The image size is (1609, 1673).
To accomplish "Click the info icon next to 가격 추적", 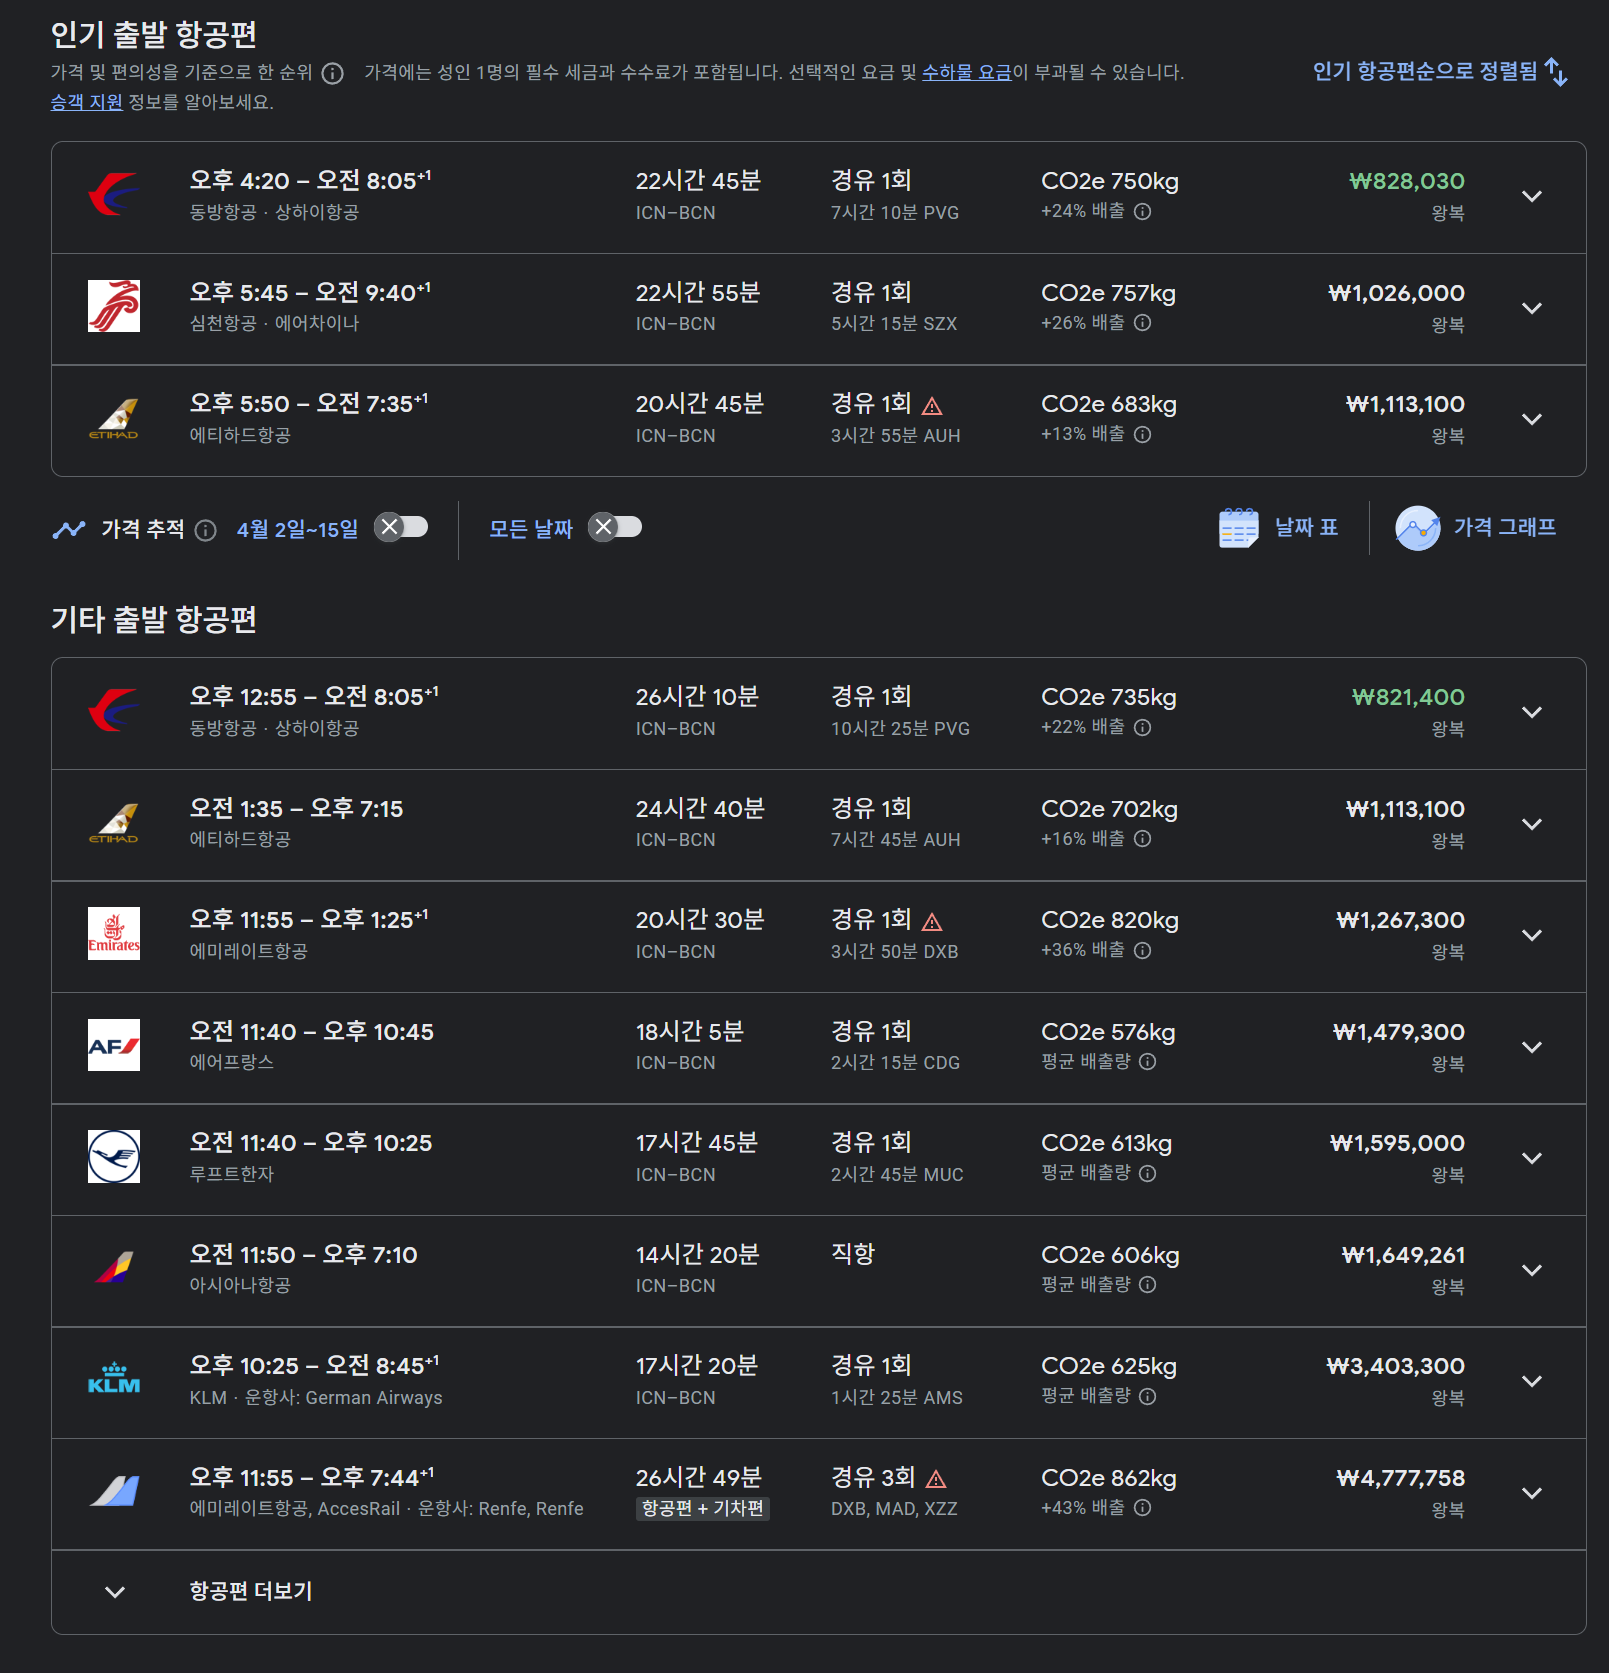I will [205, 530].
